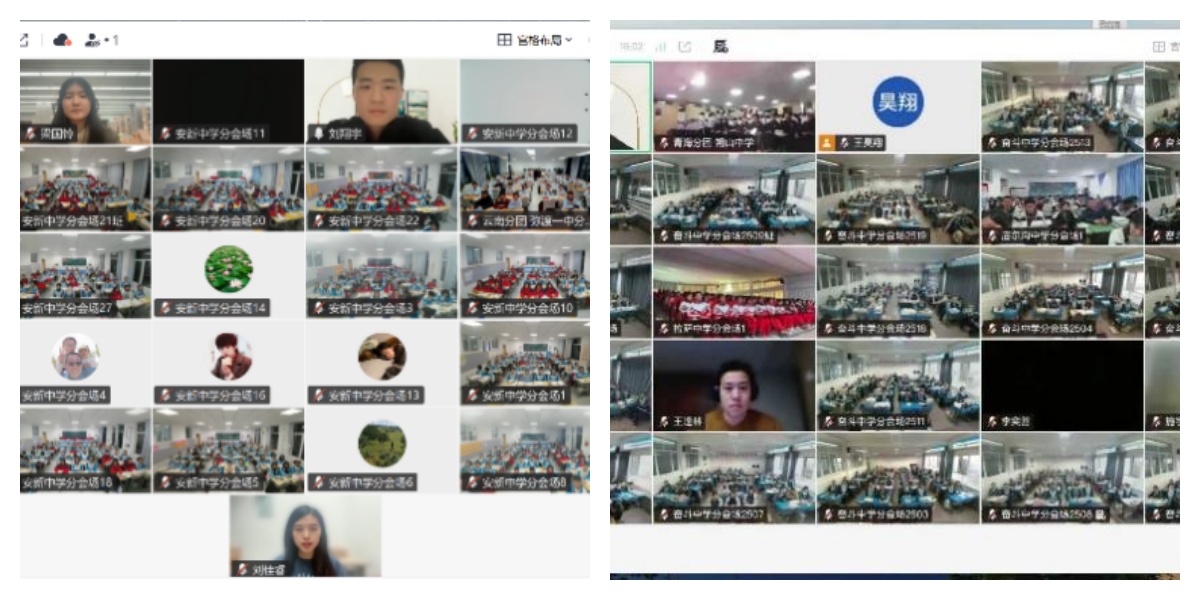Click the cloud recording icon in left toolbar
This screenshot has height=600, width=1200.
click(62, 40)
